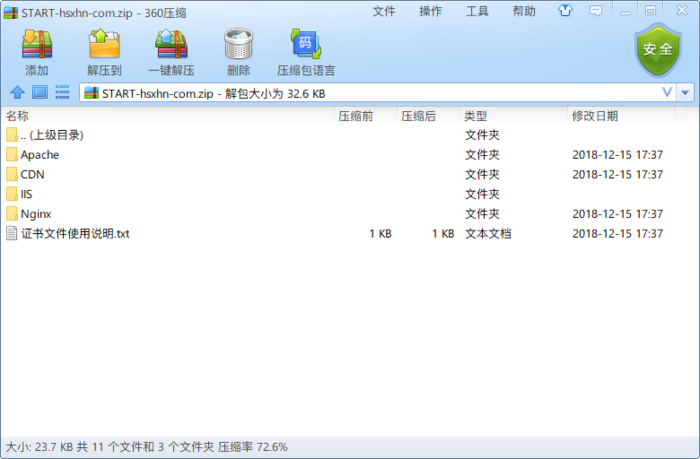The height and width of the screenshot is (459, 700).
Task: Click the status bar compression ratio text
Action: pos(253,447)
